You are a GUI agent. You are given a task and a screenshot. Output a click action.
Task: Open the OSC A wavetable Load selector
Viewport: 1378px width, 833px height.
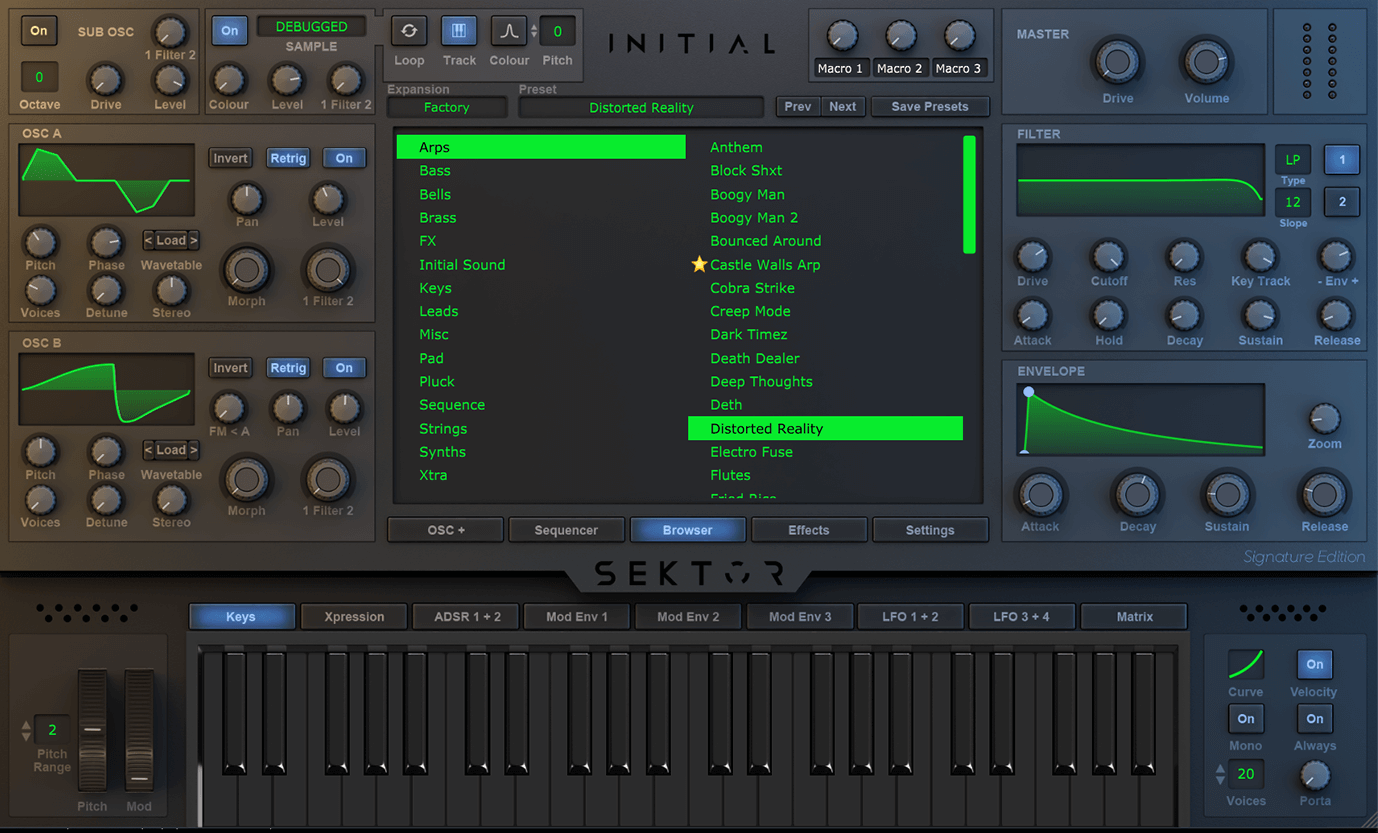170,240
